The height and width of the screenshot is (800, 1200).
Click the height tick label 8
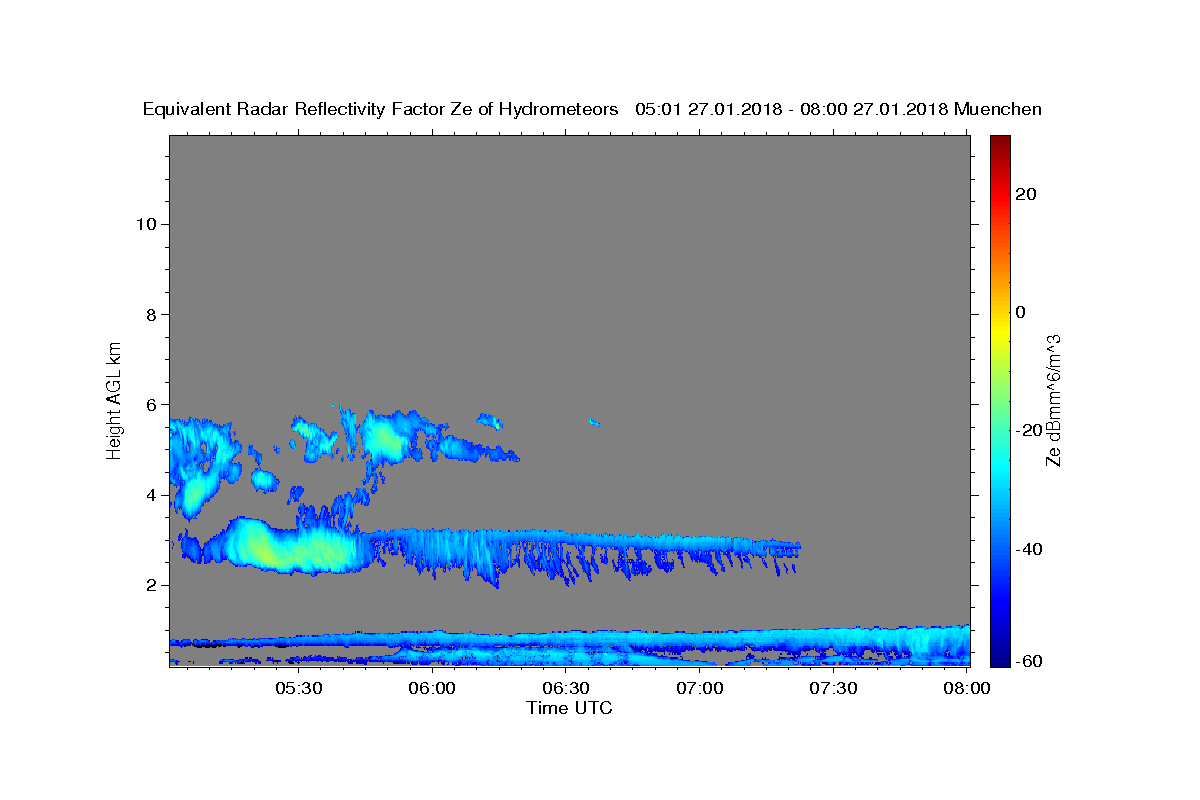[x=151, y=314]
